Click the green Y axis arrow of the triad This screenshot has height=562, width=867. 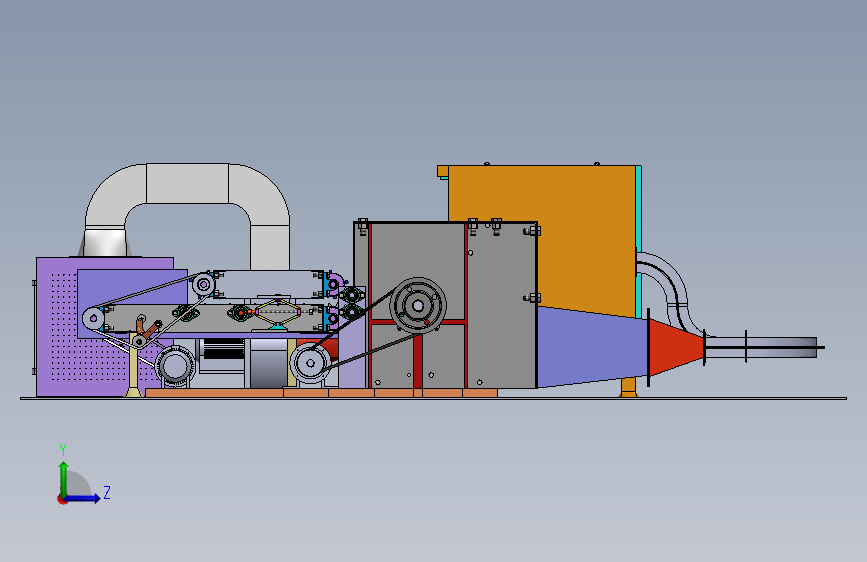click(x=64, y=478)
